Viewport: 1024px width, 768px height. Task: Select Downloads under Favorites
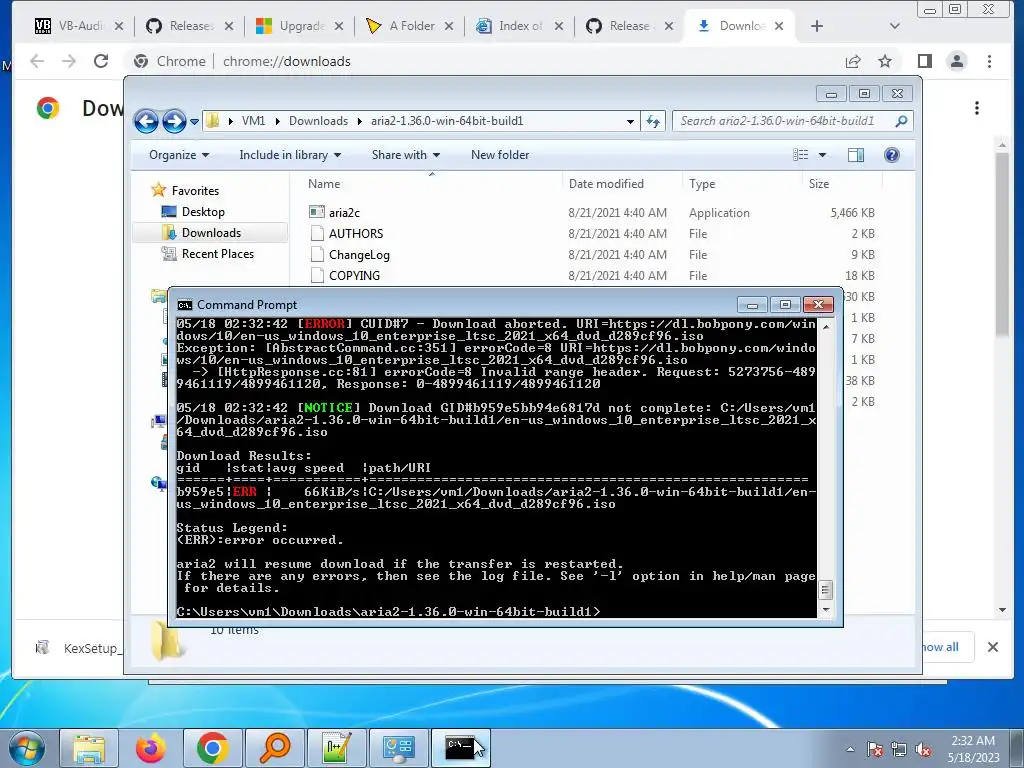click(210, 232)
